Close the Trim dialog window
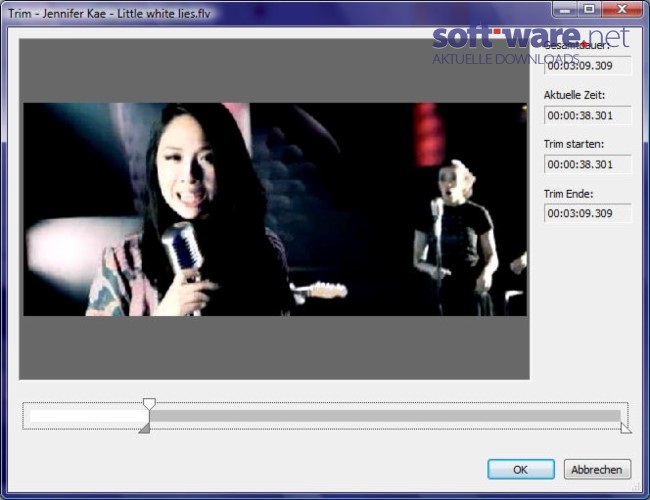This screenshot has width=650, height=500. click(x=622, y=9)
